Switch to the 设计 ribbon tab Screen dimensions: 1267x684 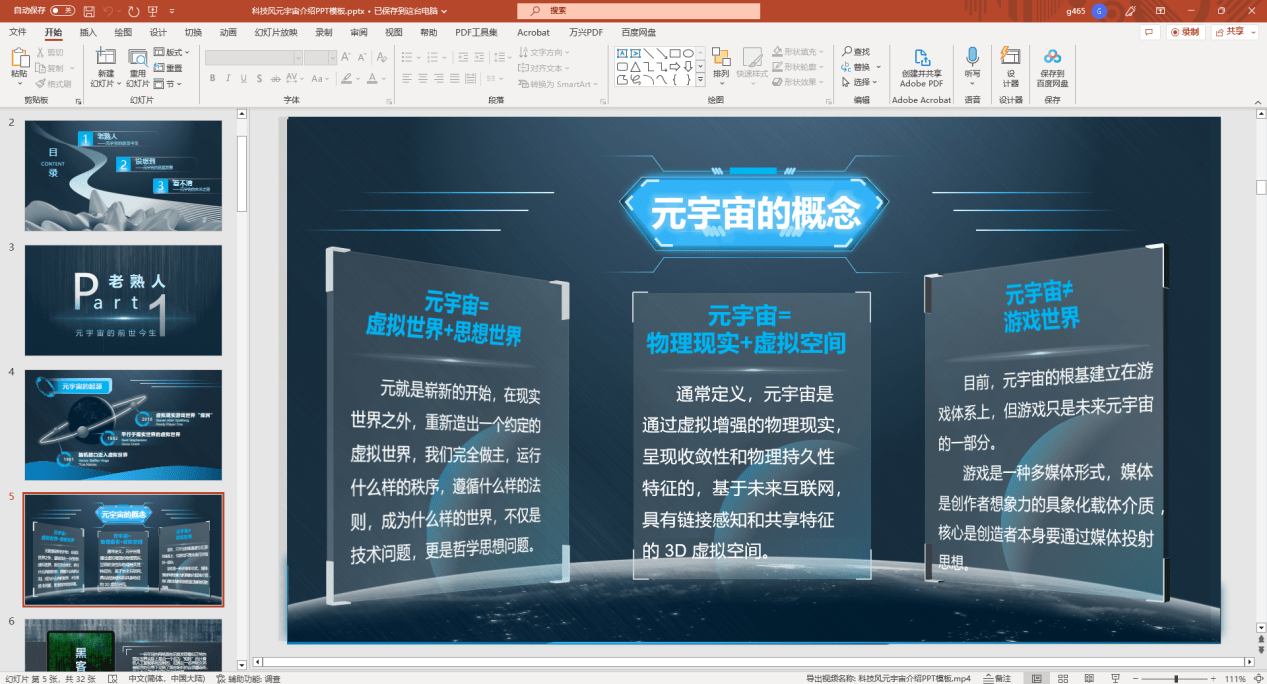(x=158, y=32)
